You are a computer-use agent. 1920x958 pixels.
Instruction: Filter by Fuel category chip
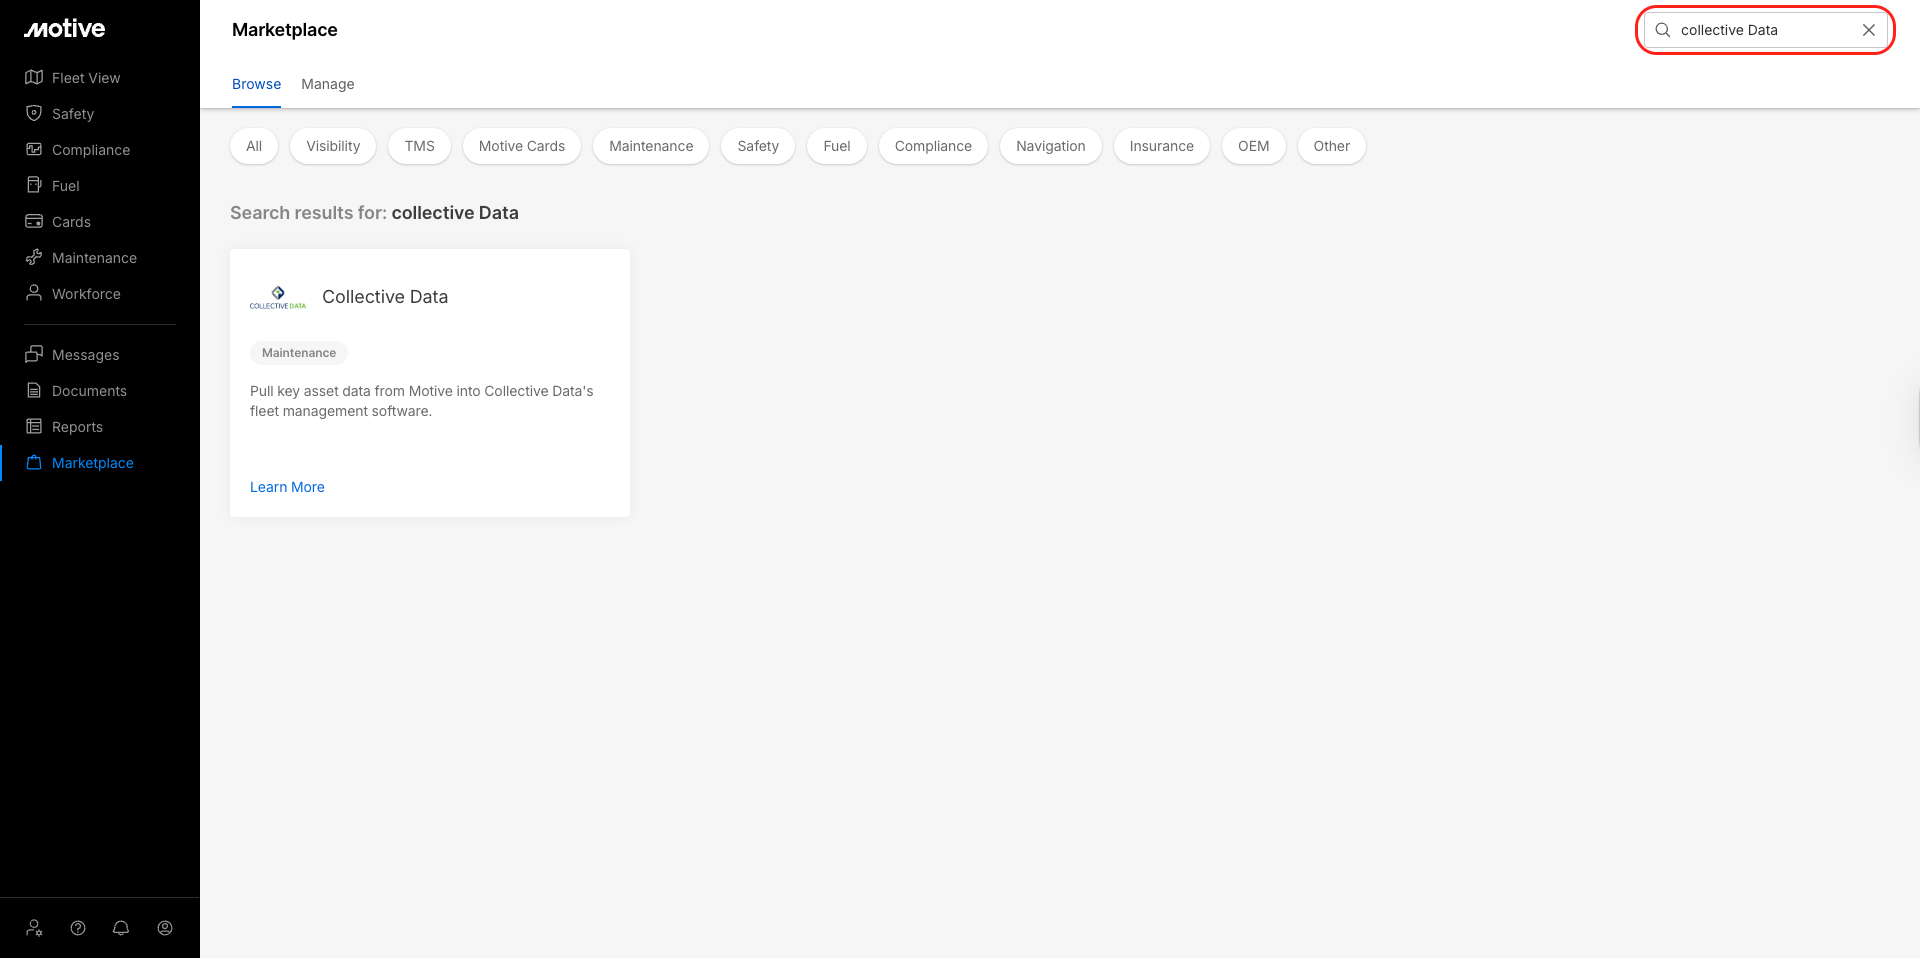(x=837, y=146)
